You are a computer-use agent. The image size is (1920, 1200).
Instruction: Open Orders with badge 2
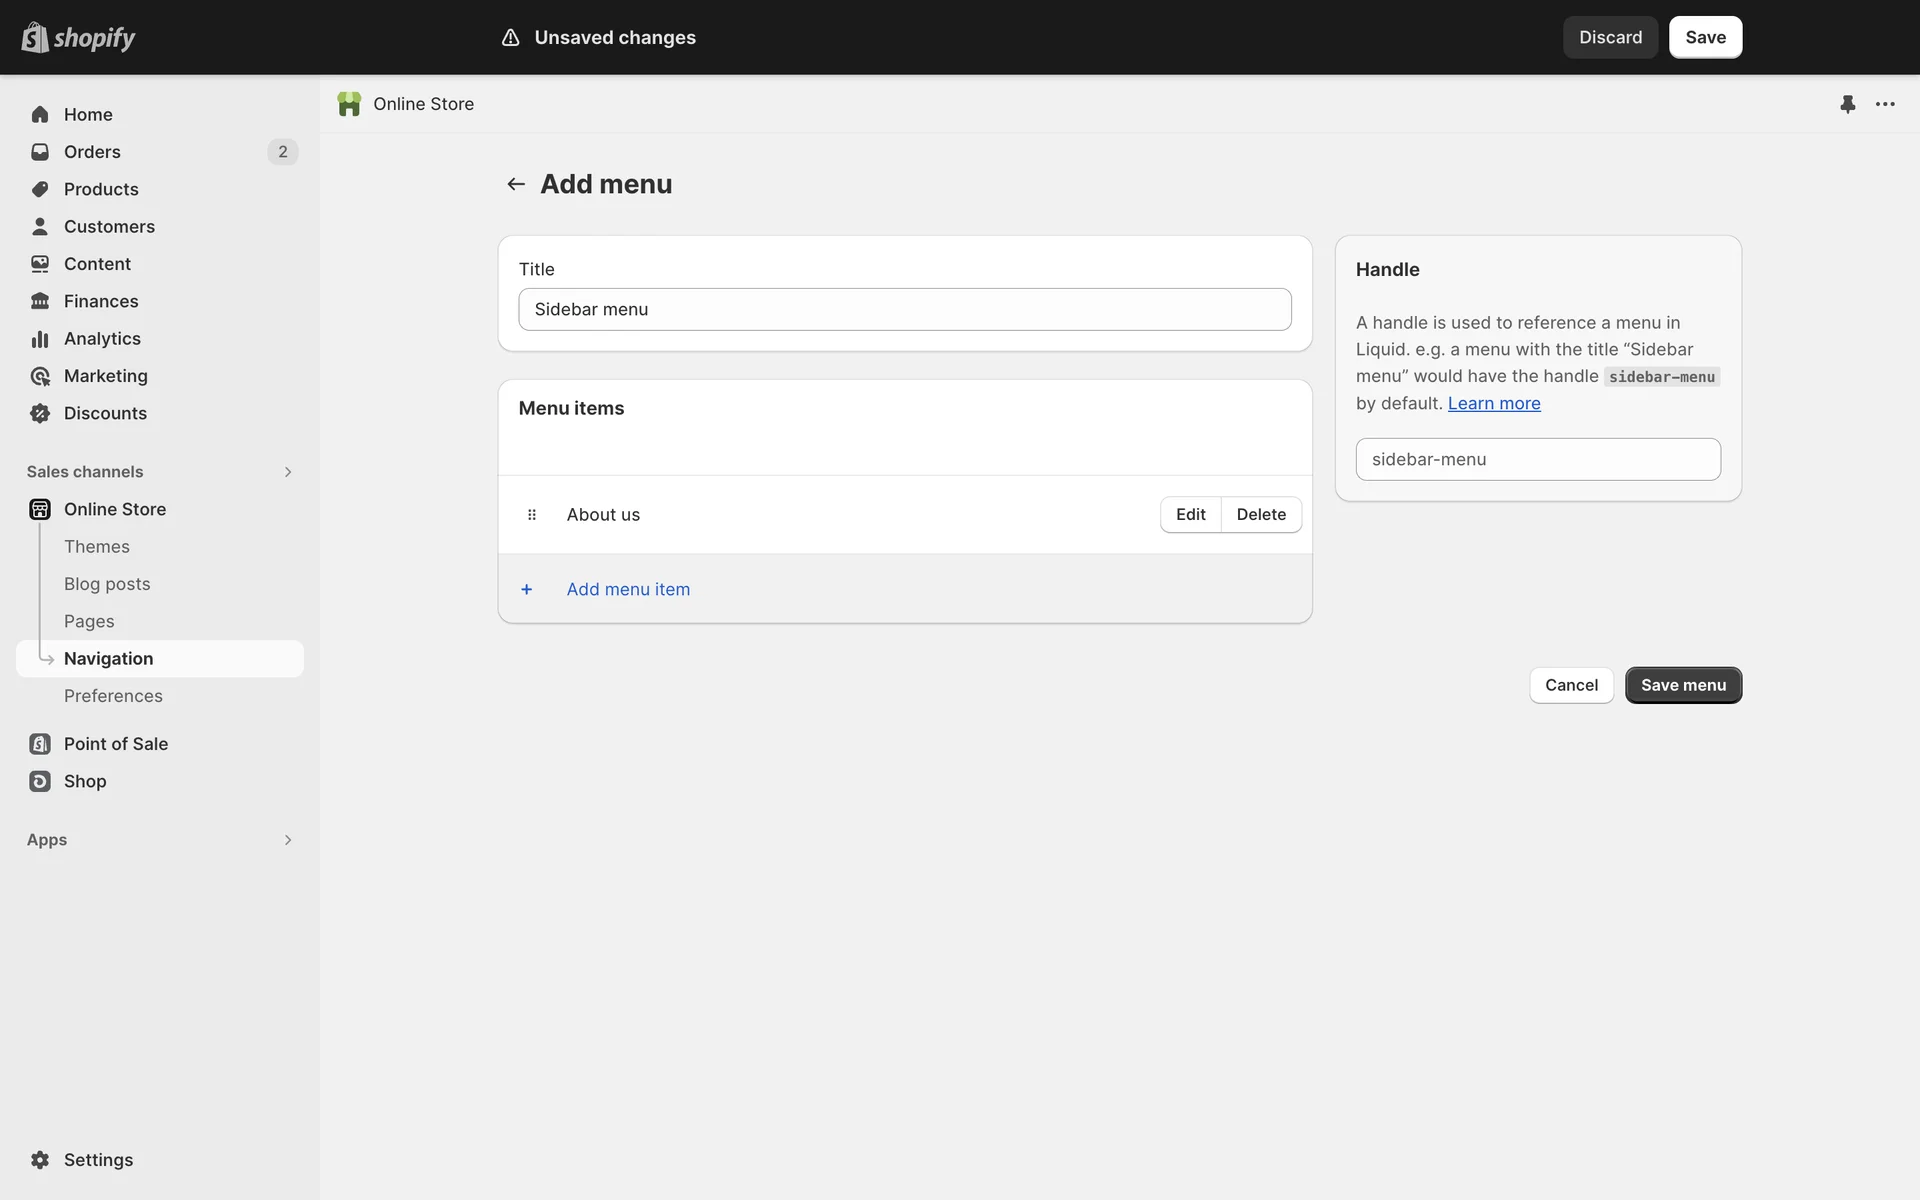92,152
